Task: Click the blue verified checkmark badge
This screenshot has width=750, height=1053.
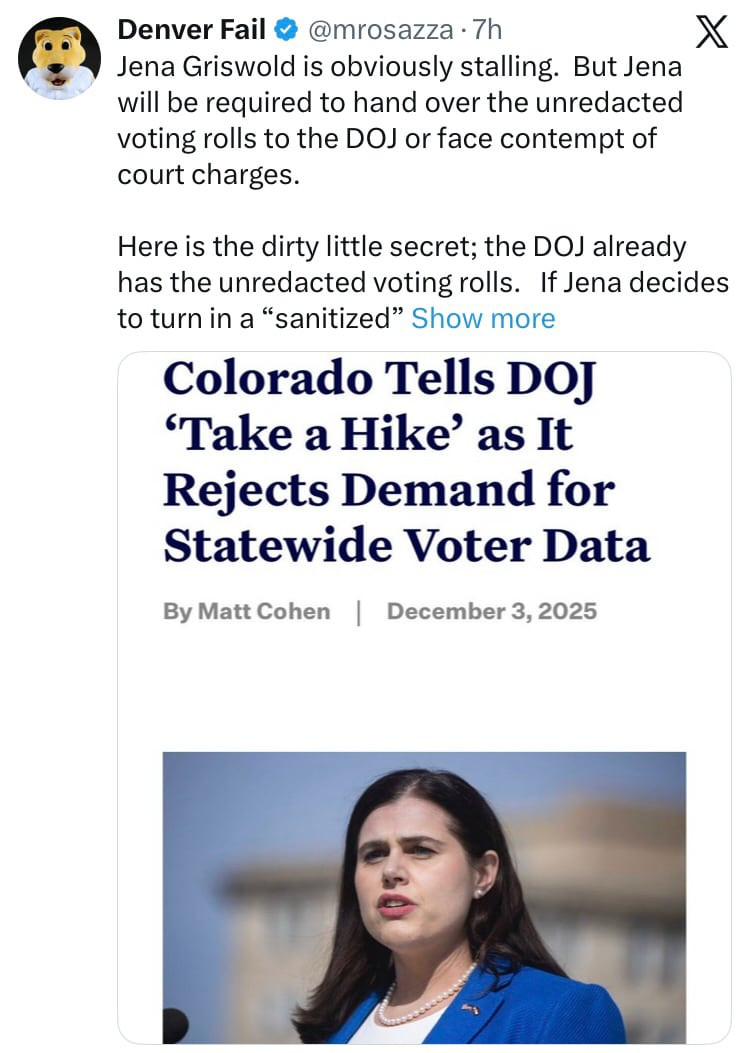Action: point(285,31)
